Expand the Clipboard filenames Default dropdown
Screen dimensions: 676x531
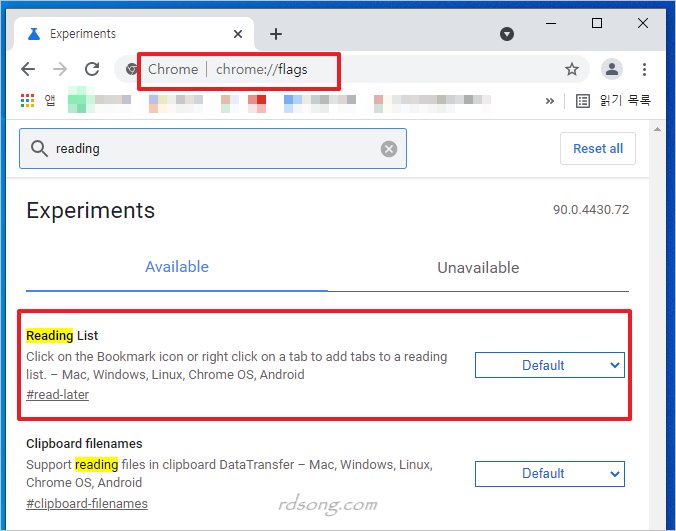(549, 473)
